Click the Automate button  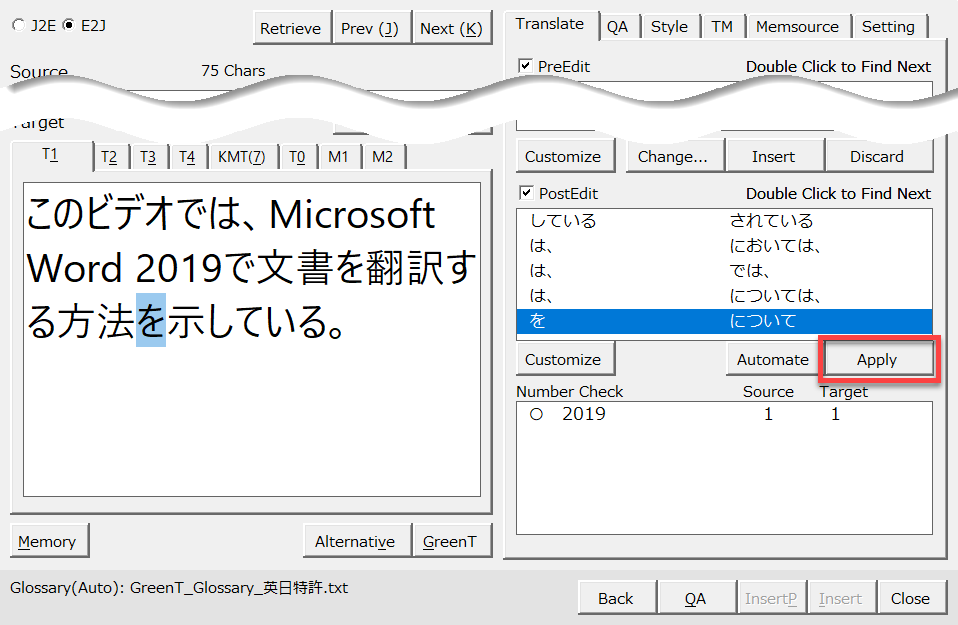tap(772, 360)
